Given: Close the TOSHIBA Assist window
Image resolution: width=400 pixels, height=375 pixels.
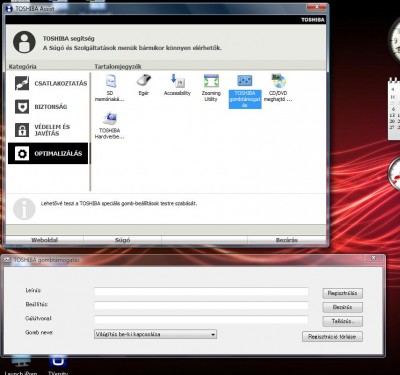Looking at the screenshot, I should (317, 7).
